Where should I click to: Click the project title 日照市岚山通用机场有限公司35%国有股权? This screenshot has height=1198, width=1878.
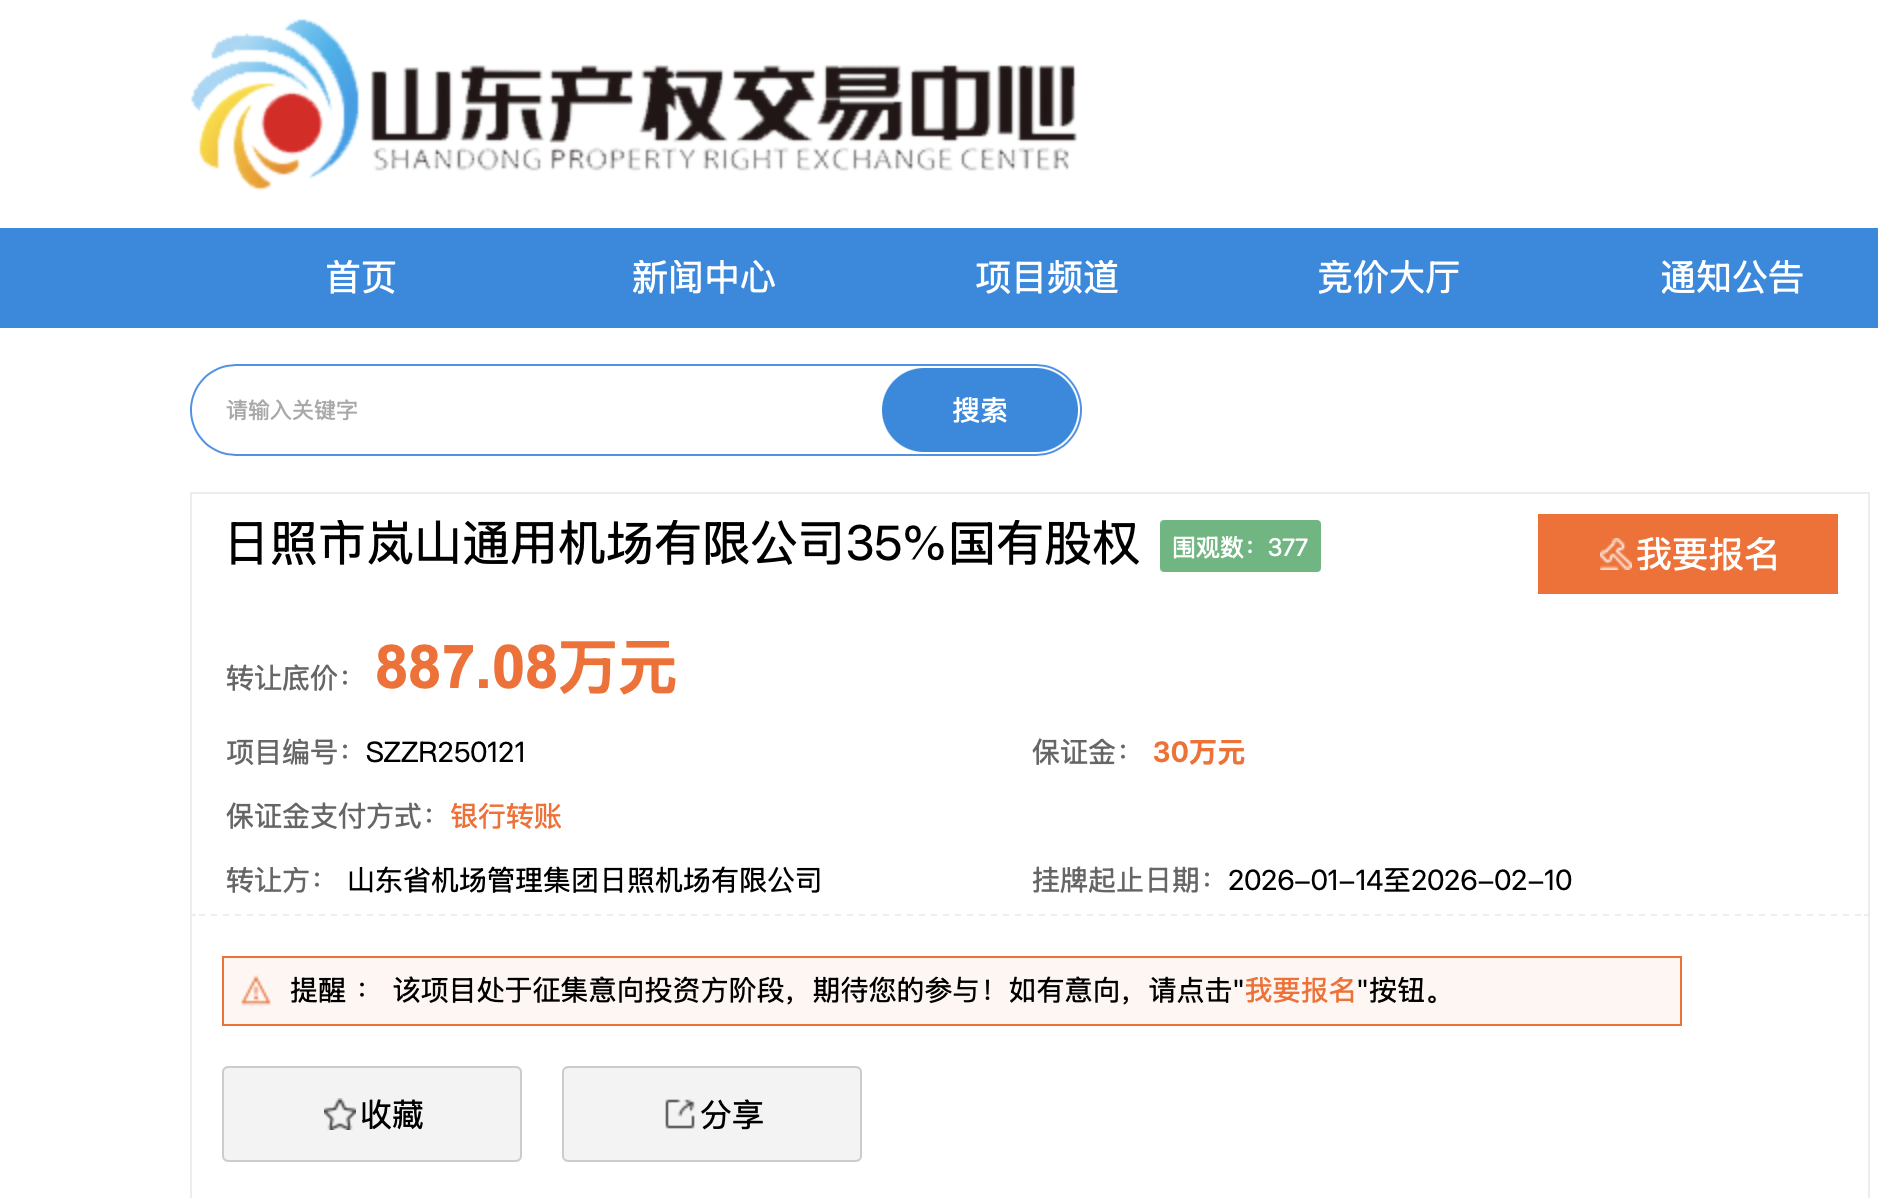point(682,545)
